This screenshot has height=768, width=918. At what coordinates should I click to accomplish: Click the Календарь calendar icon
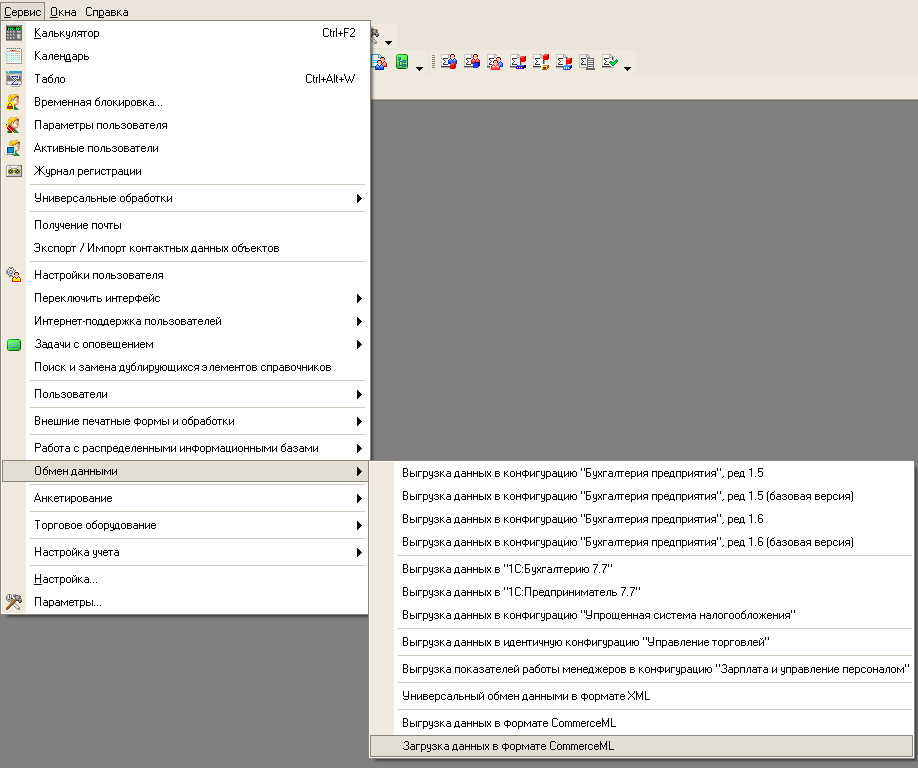point(14,56)
